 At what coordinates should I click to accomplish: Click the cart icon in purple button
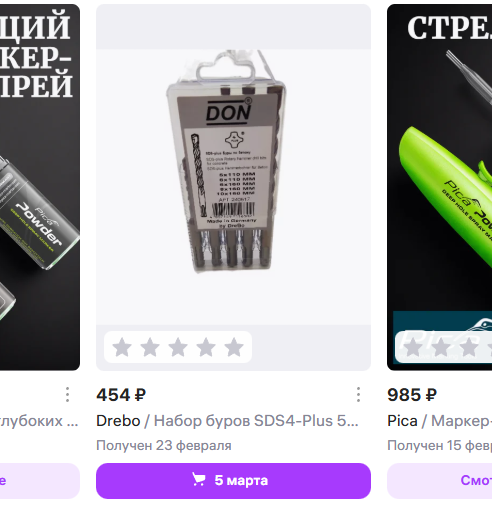(199, 480)
